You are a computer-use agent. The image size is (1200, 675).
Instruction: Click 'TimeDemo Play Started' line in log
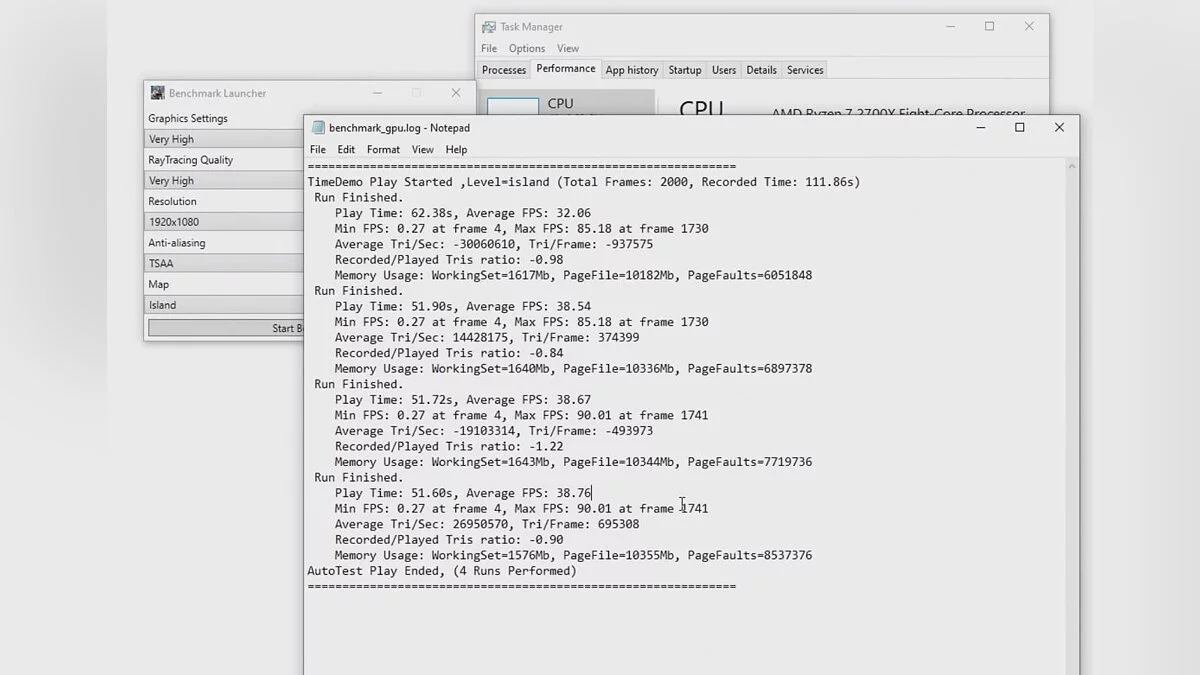(x=584, y=182)
